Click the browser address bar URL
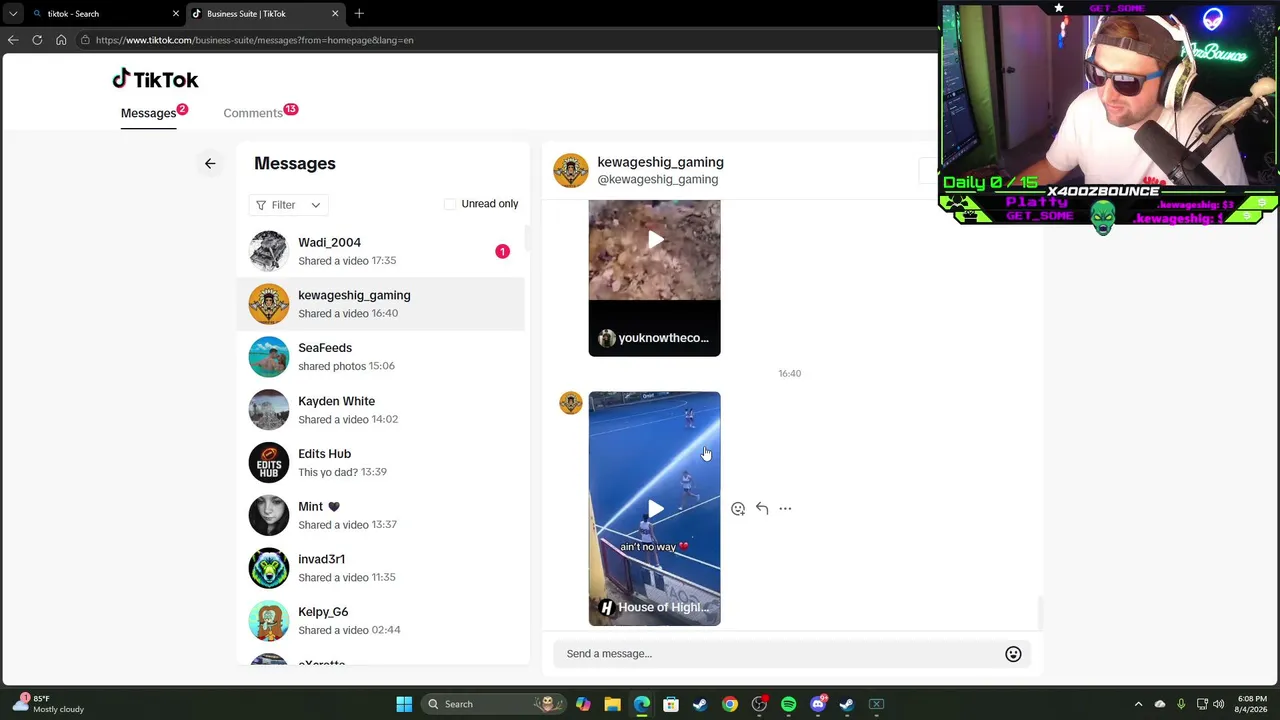Image resolution: width=1280 pixels, height=720 pixels. point(255,40)
